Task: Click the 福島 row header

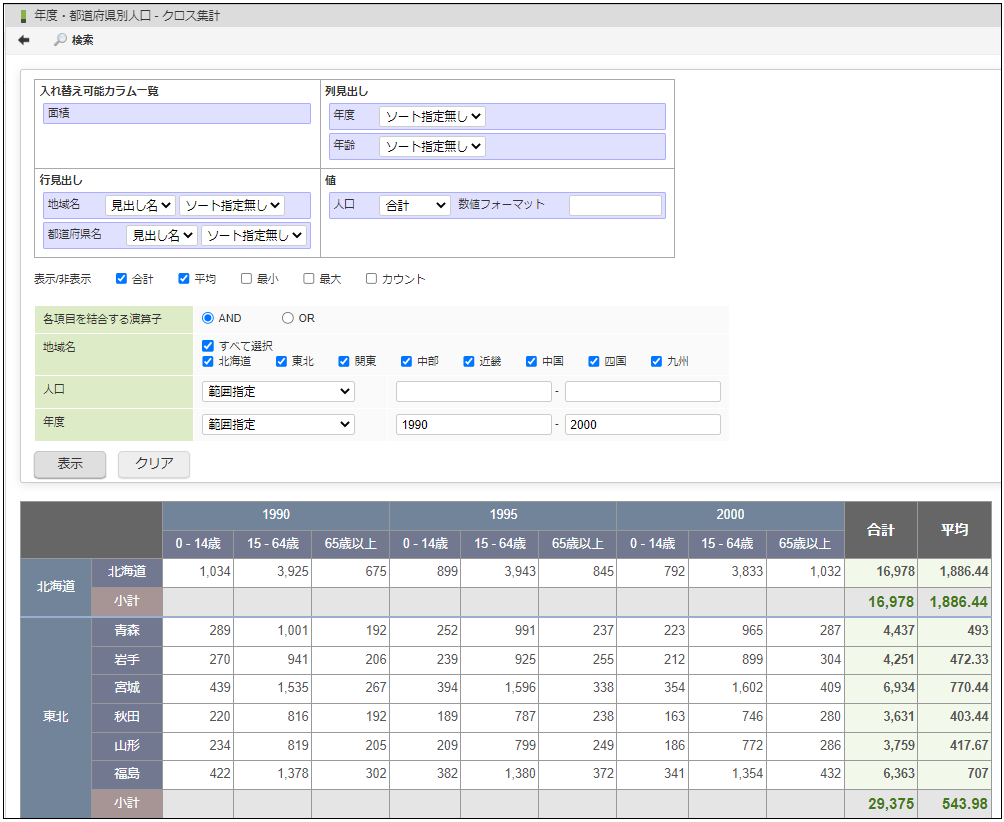Action: [x=127, y=773]
